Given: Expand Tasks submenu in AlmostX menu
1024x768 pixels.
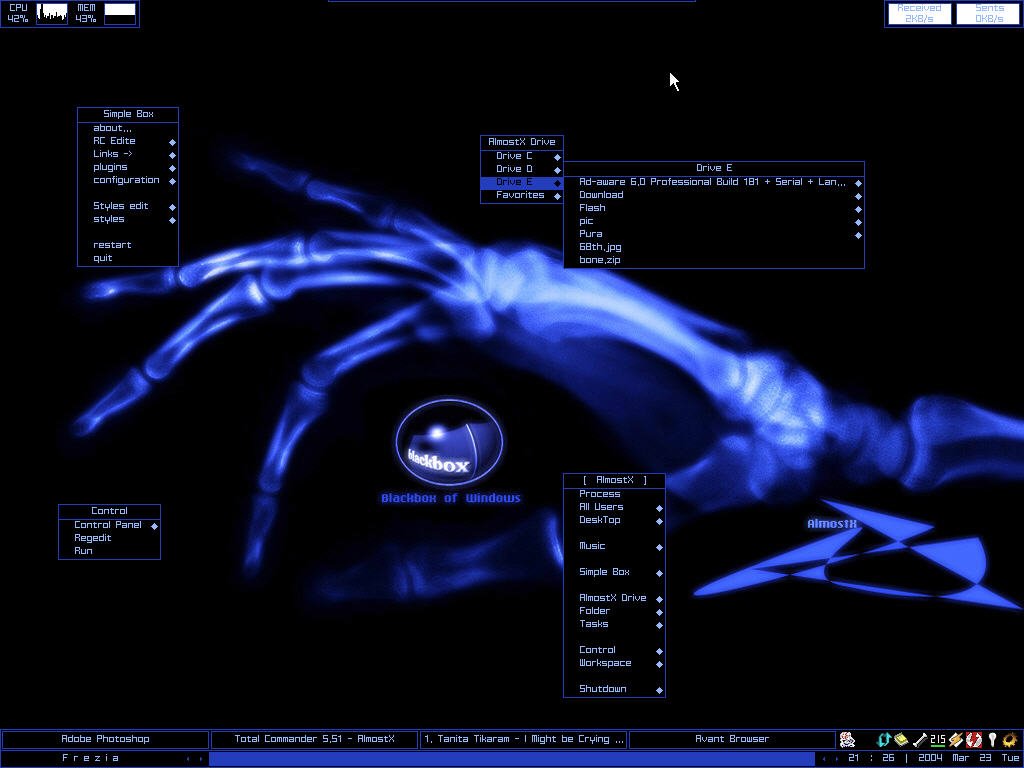Looking at the screenshot, I should click(x=615, y=624).
